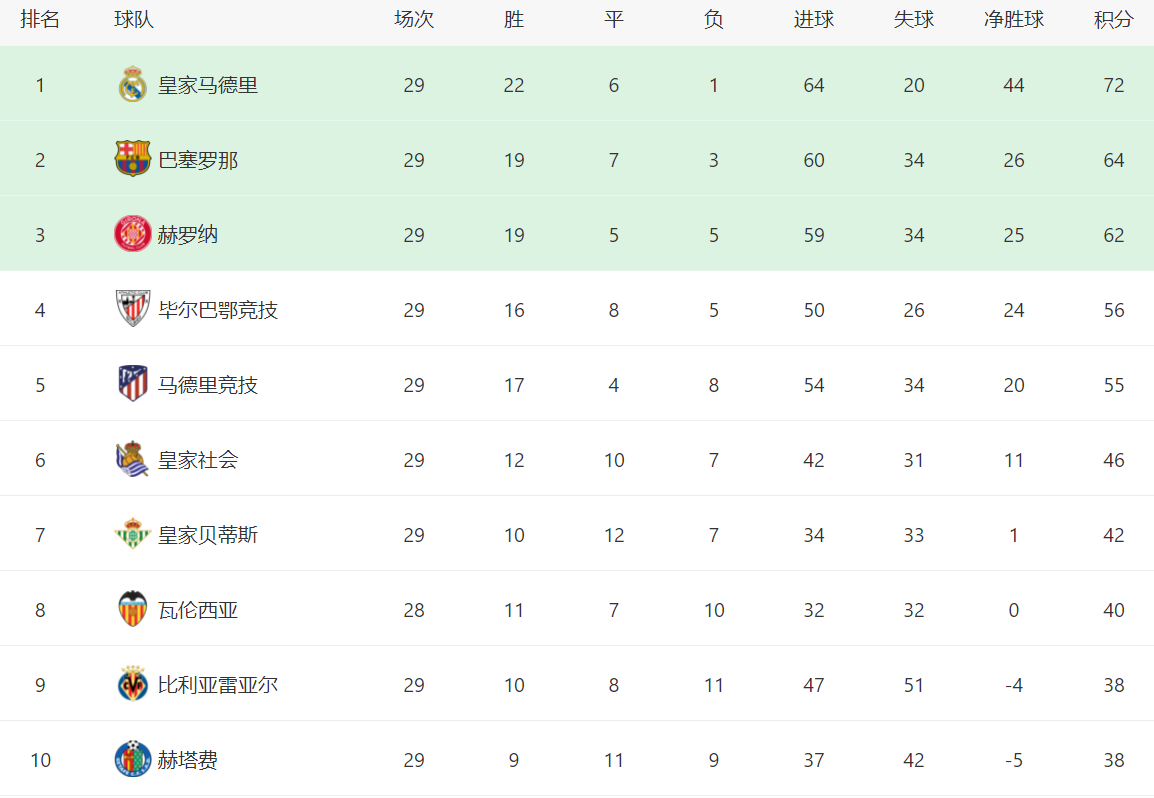Click the Villarreal club crest

[132, 685]
